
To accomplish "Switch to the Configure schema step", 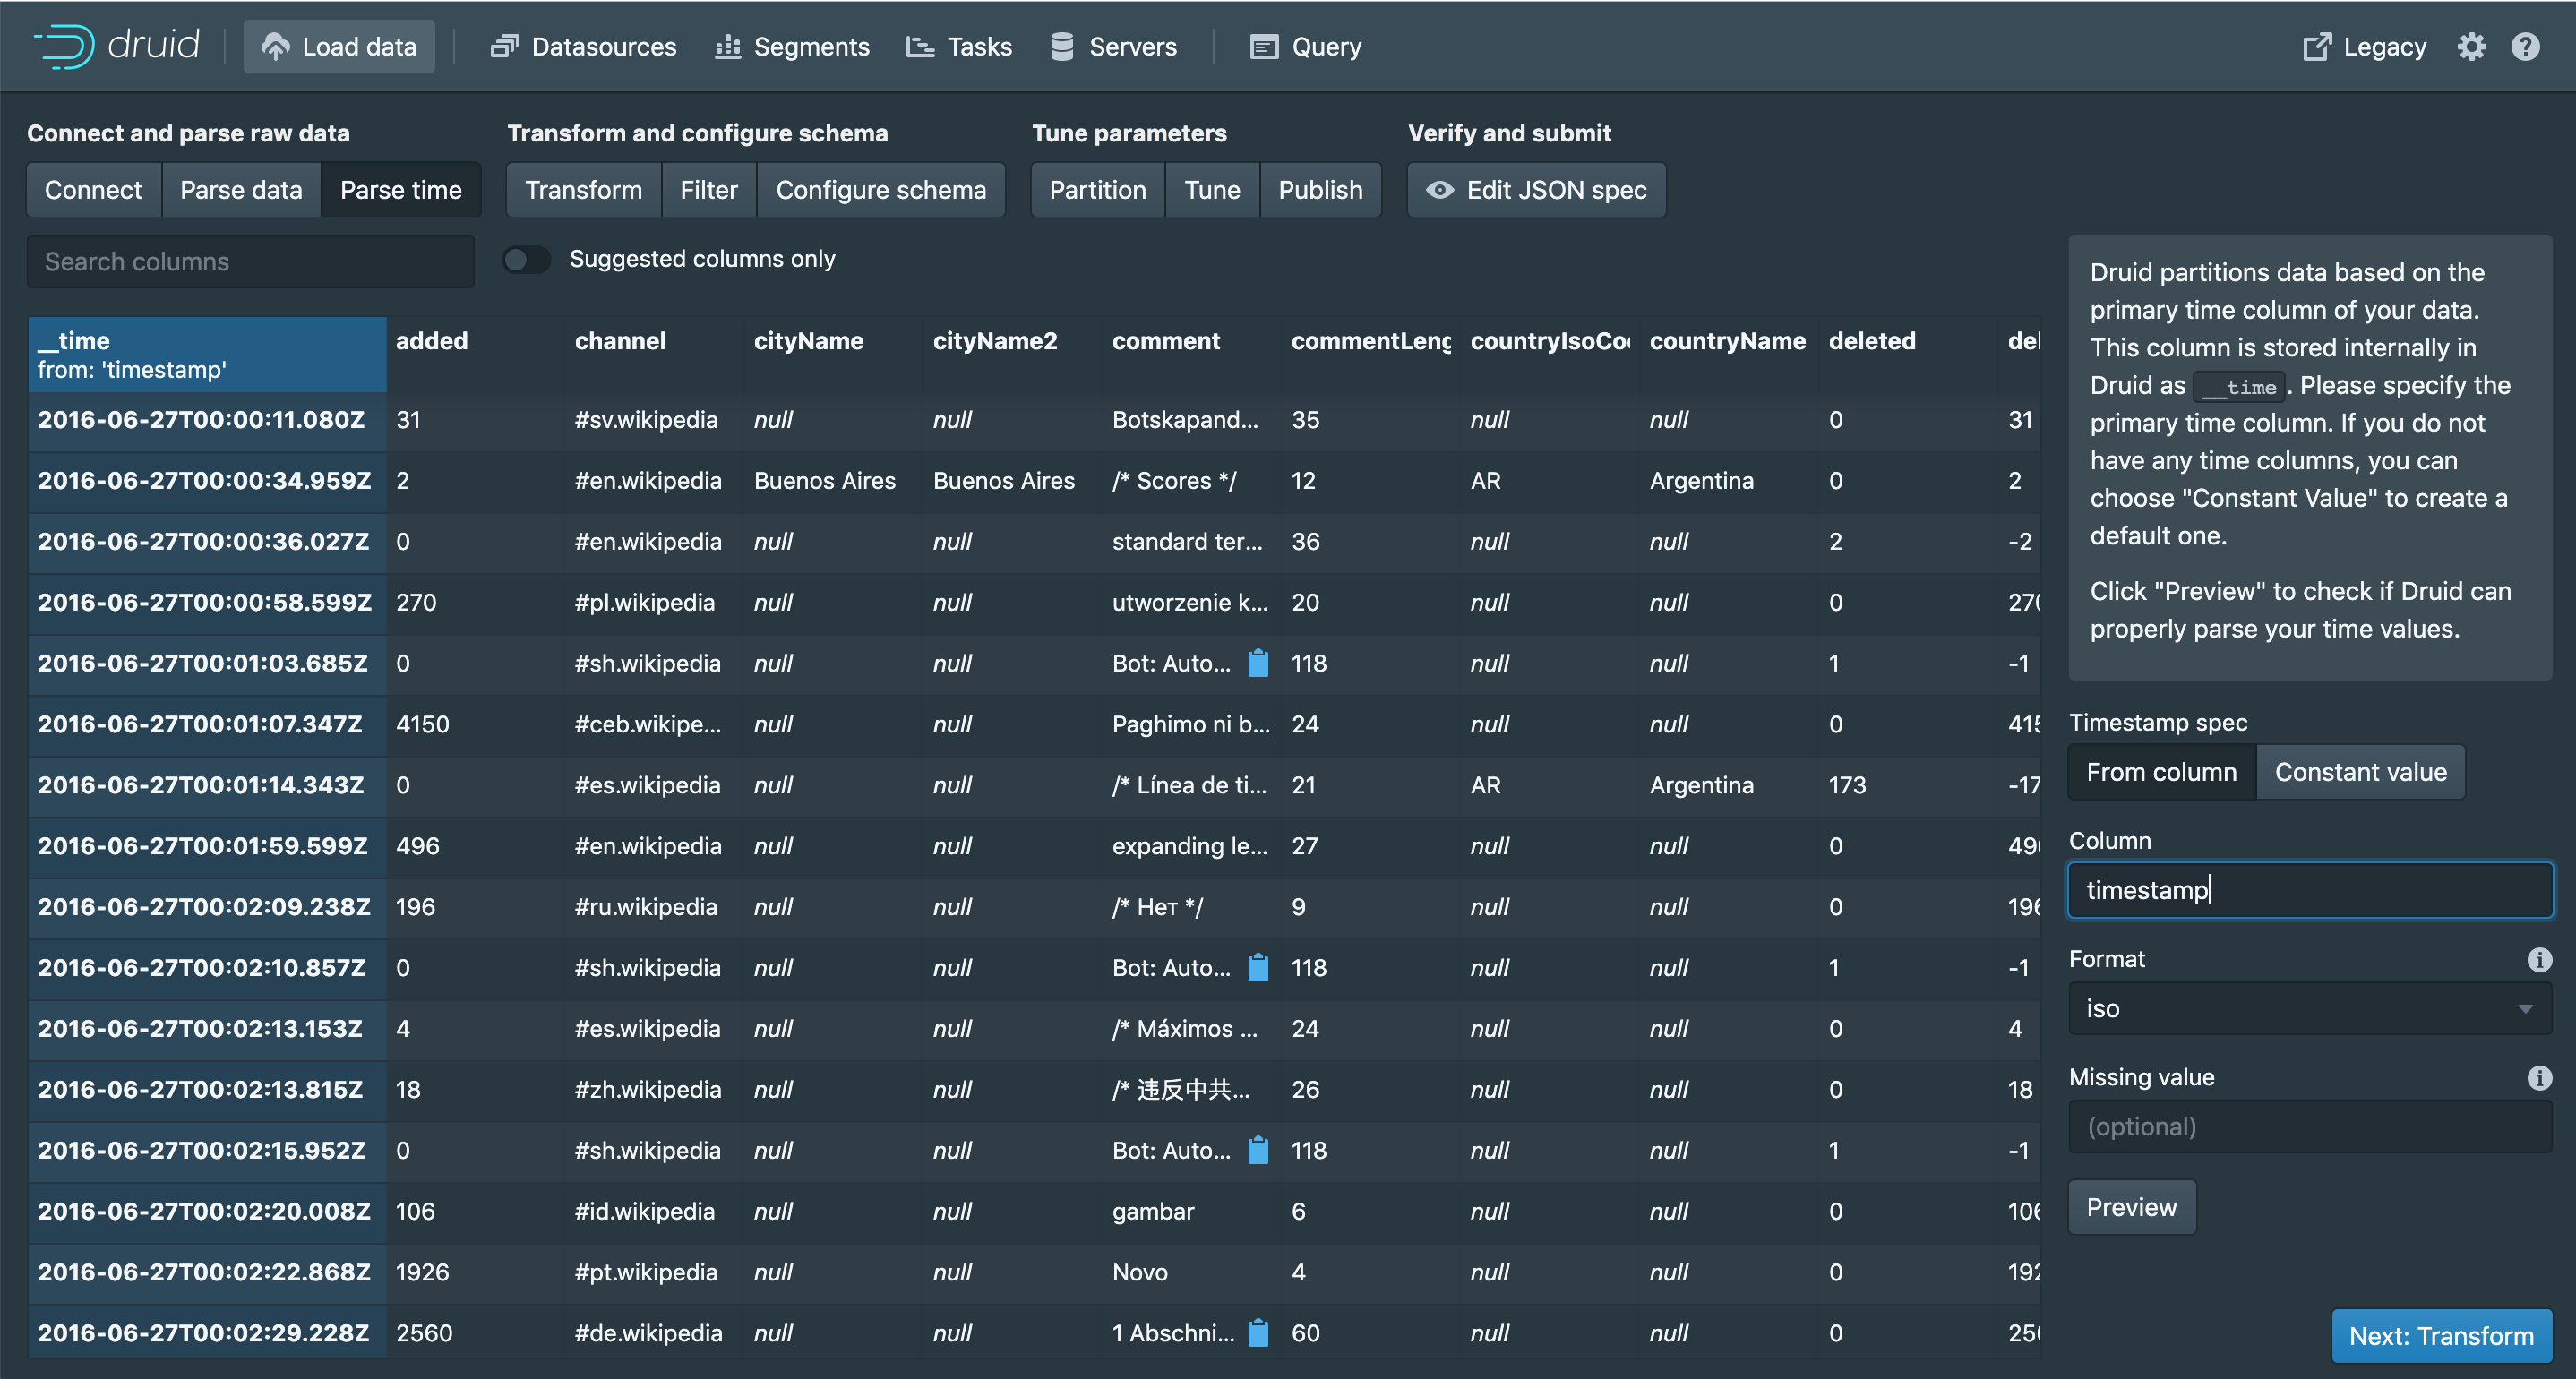I will coord(880,190).
